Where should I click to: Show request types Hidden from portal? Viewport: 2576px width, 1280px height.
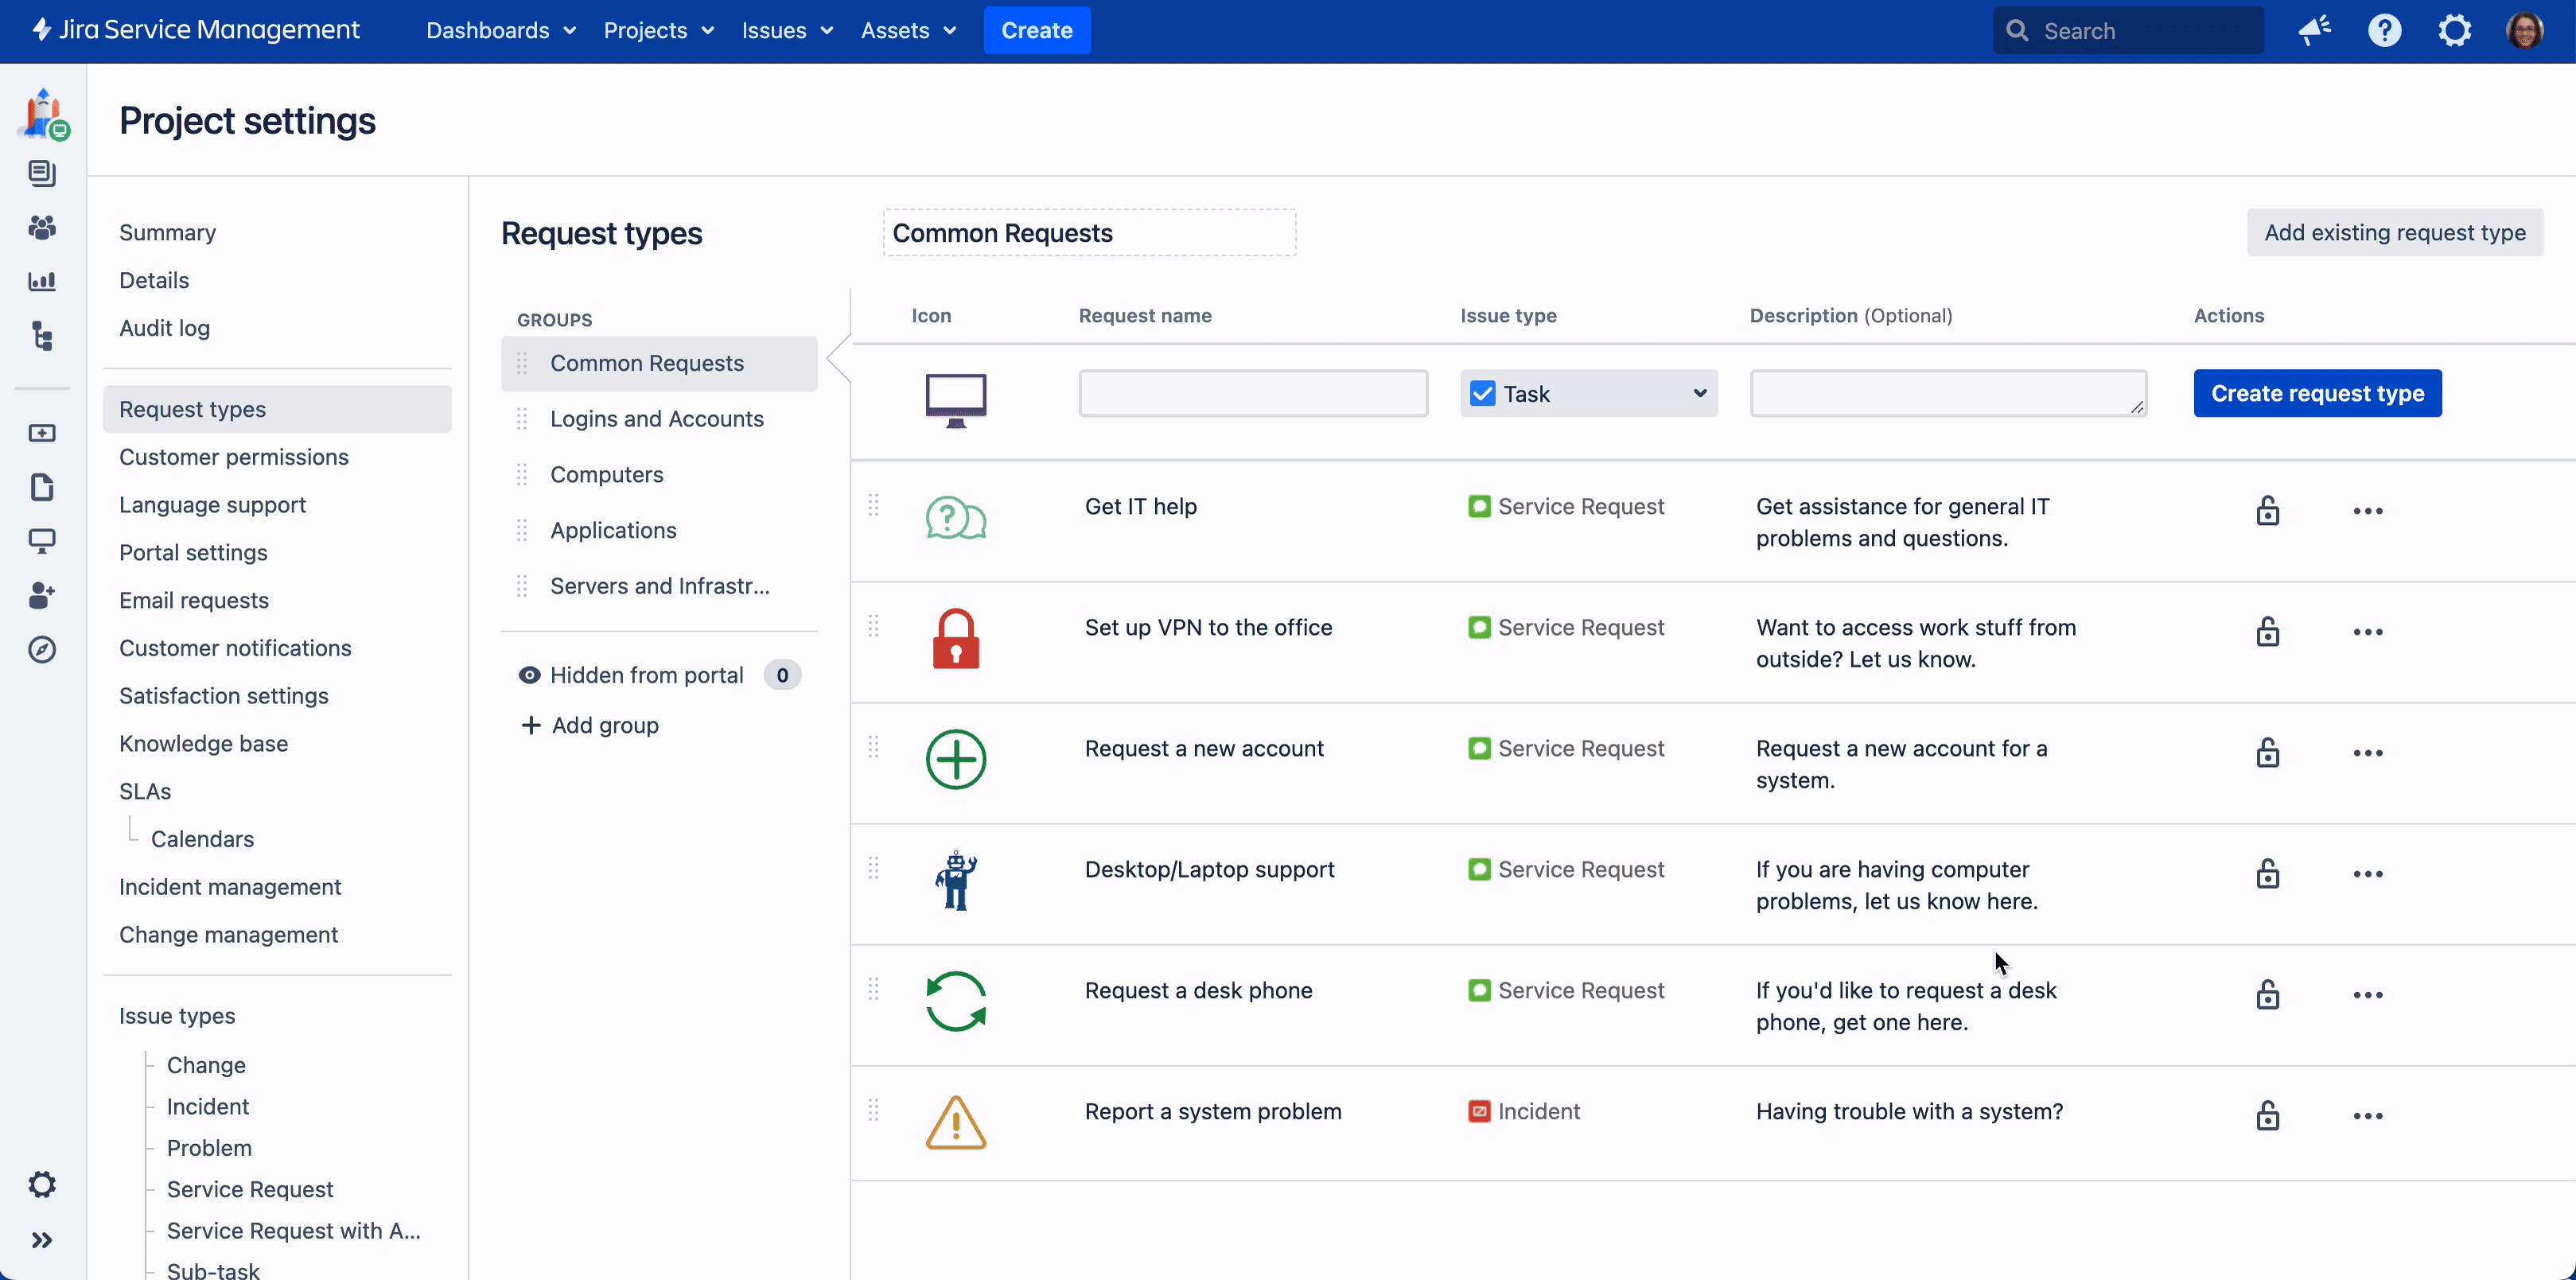(646, 675)
